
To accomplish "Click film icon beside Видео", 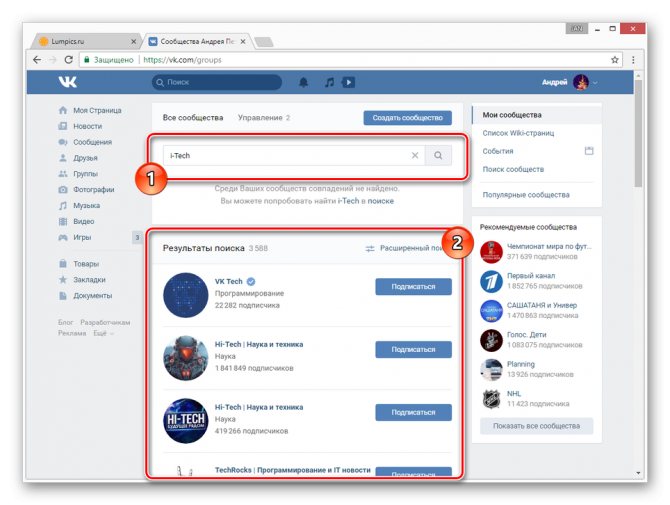I will click(x=63, y=221).
